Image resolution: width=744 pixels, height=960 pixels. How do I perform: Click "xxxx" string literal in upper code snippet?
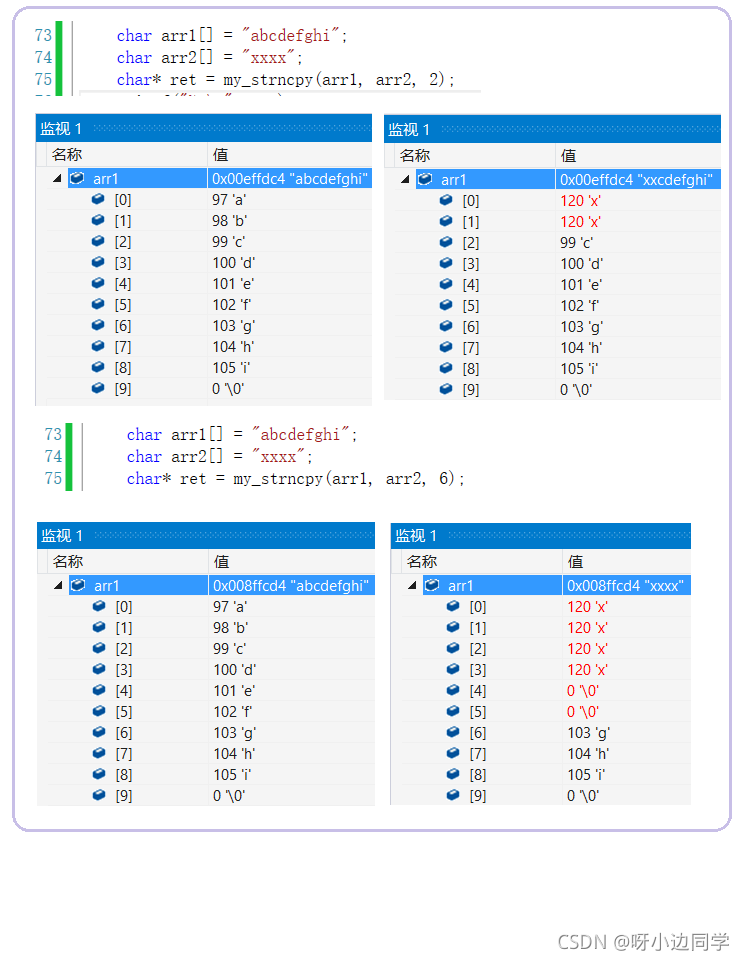(268, 58)
